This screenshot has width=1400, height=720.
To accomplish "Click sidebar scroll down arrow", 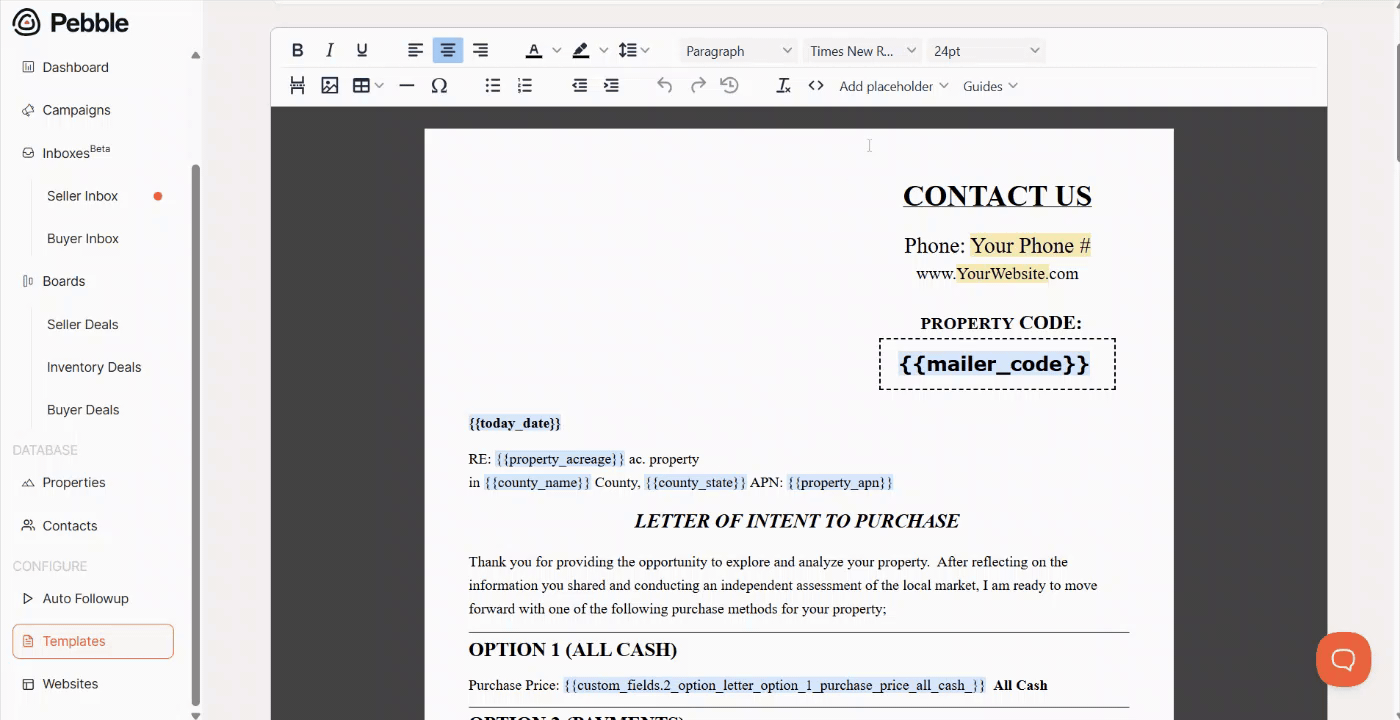I will tap(196, 714).
